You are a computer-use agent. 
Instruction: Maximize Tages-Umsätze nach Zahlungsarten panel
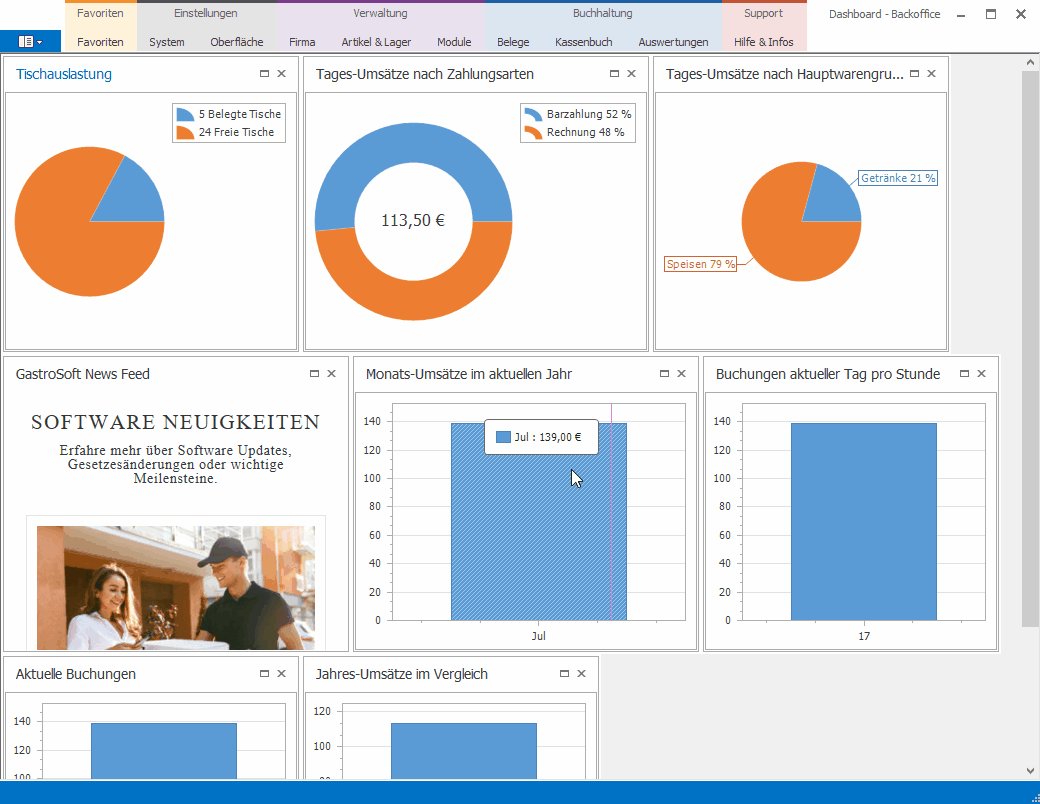point(614,74)
